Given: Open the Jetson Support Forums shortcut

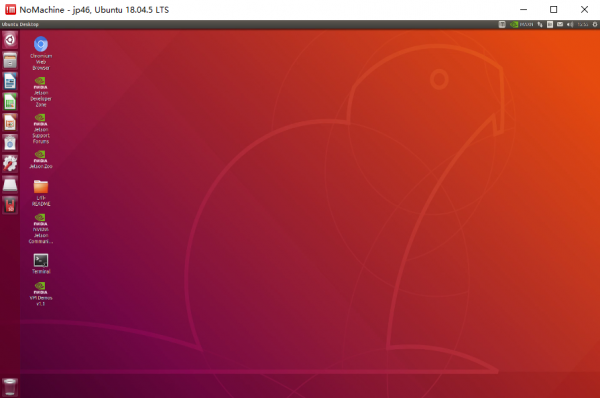Looking at the screenshot, I should [x=41, y=129].
